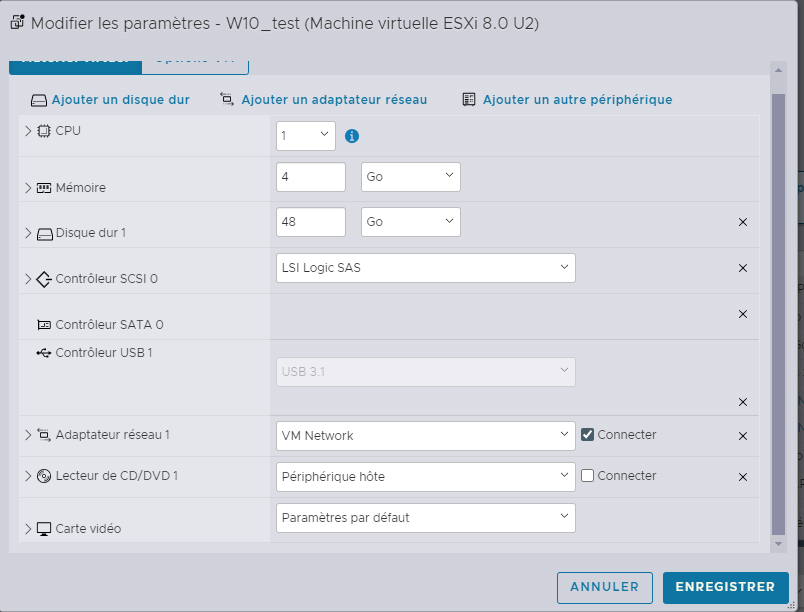Viewport: 804px width, 612px height.
Task: Remove Lecteur de CD/DVD 1 with X icon
Action: coord(742,477)
